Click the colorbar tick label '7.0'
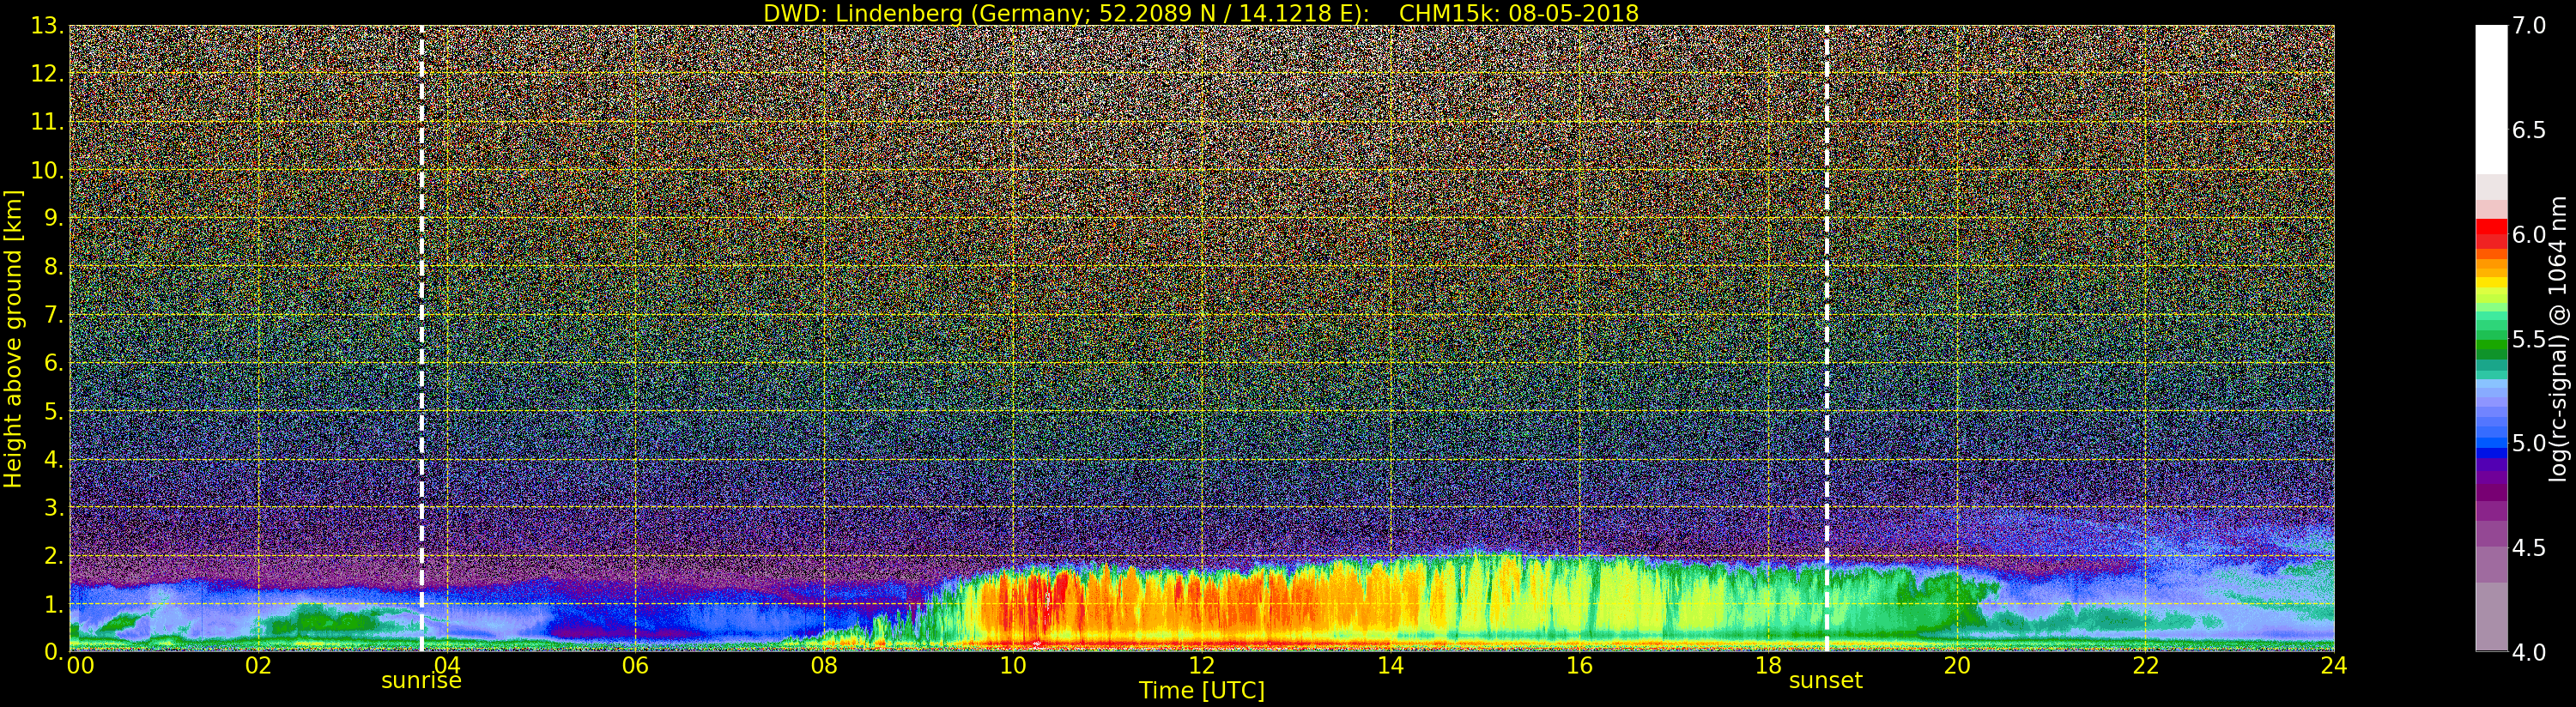 pyautogui.click(x=2529, y=26)
